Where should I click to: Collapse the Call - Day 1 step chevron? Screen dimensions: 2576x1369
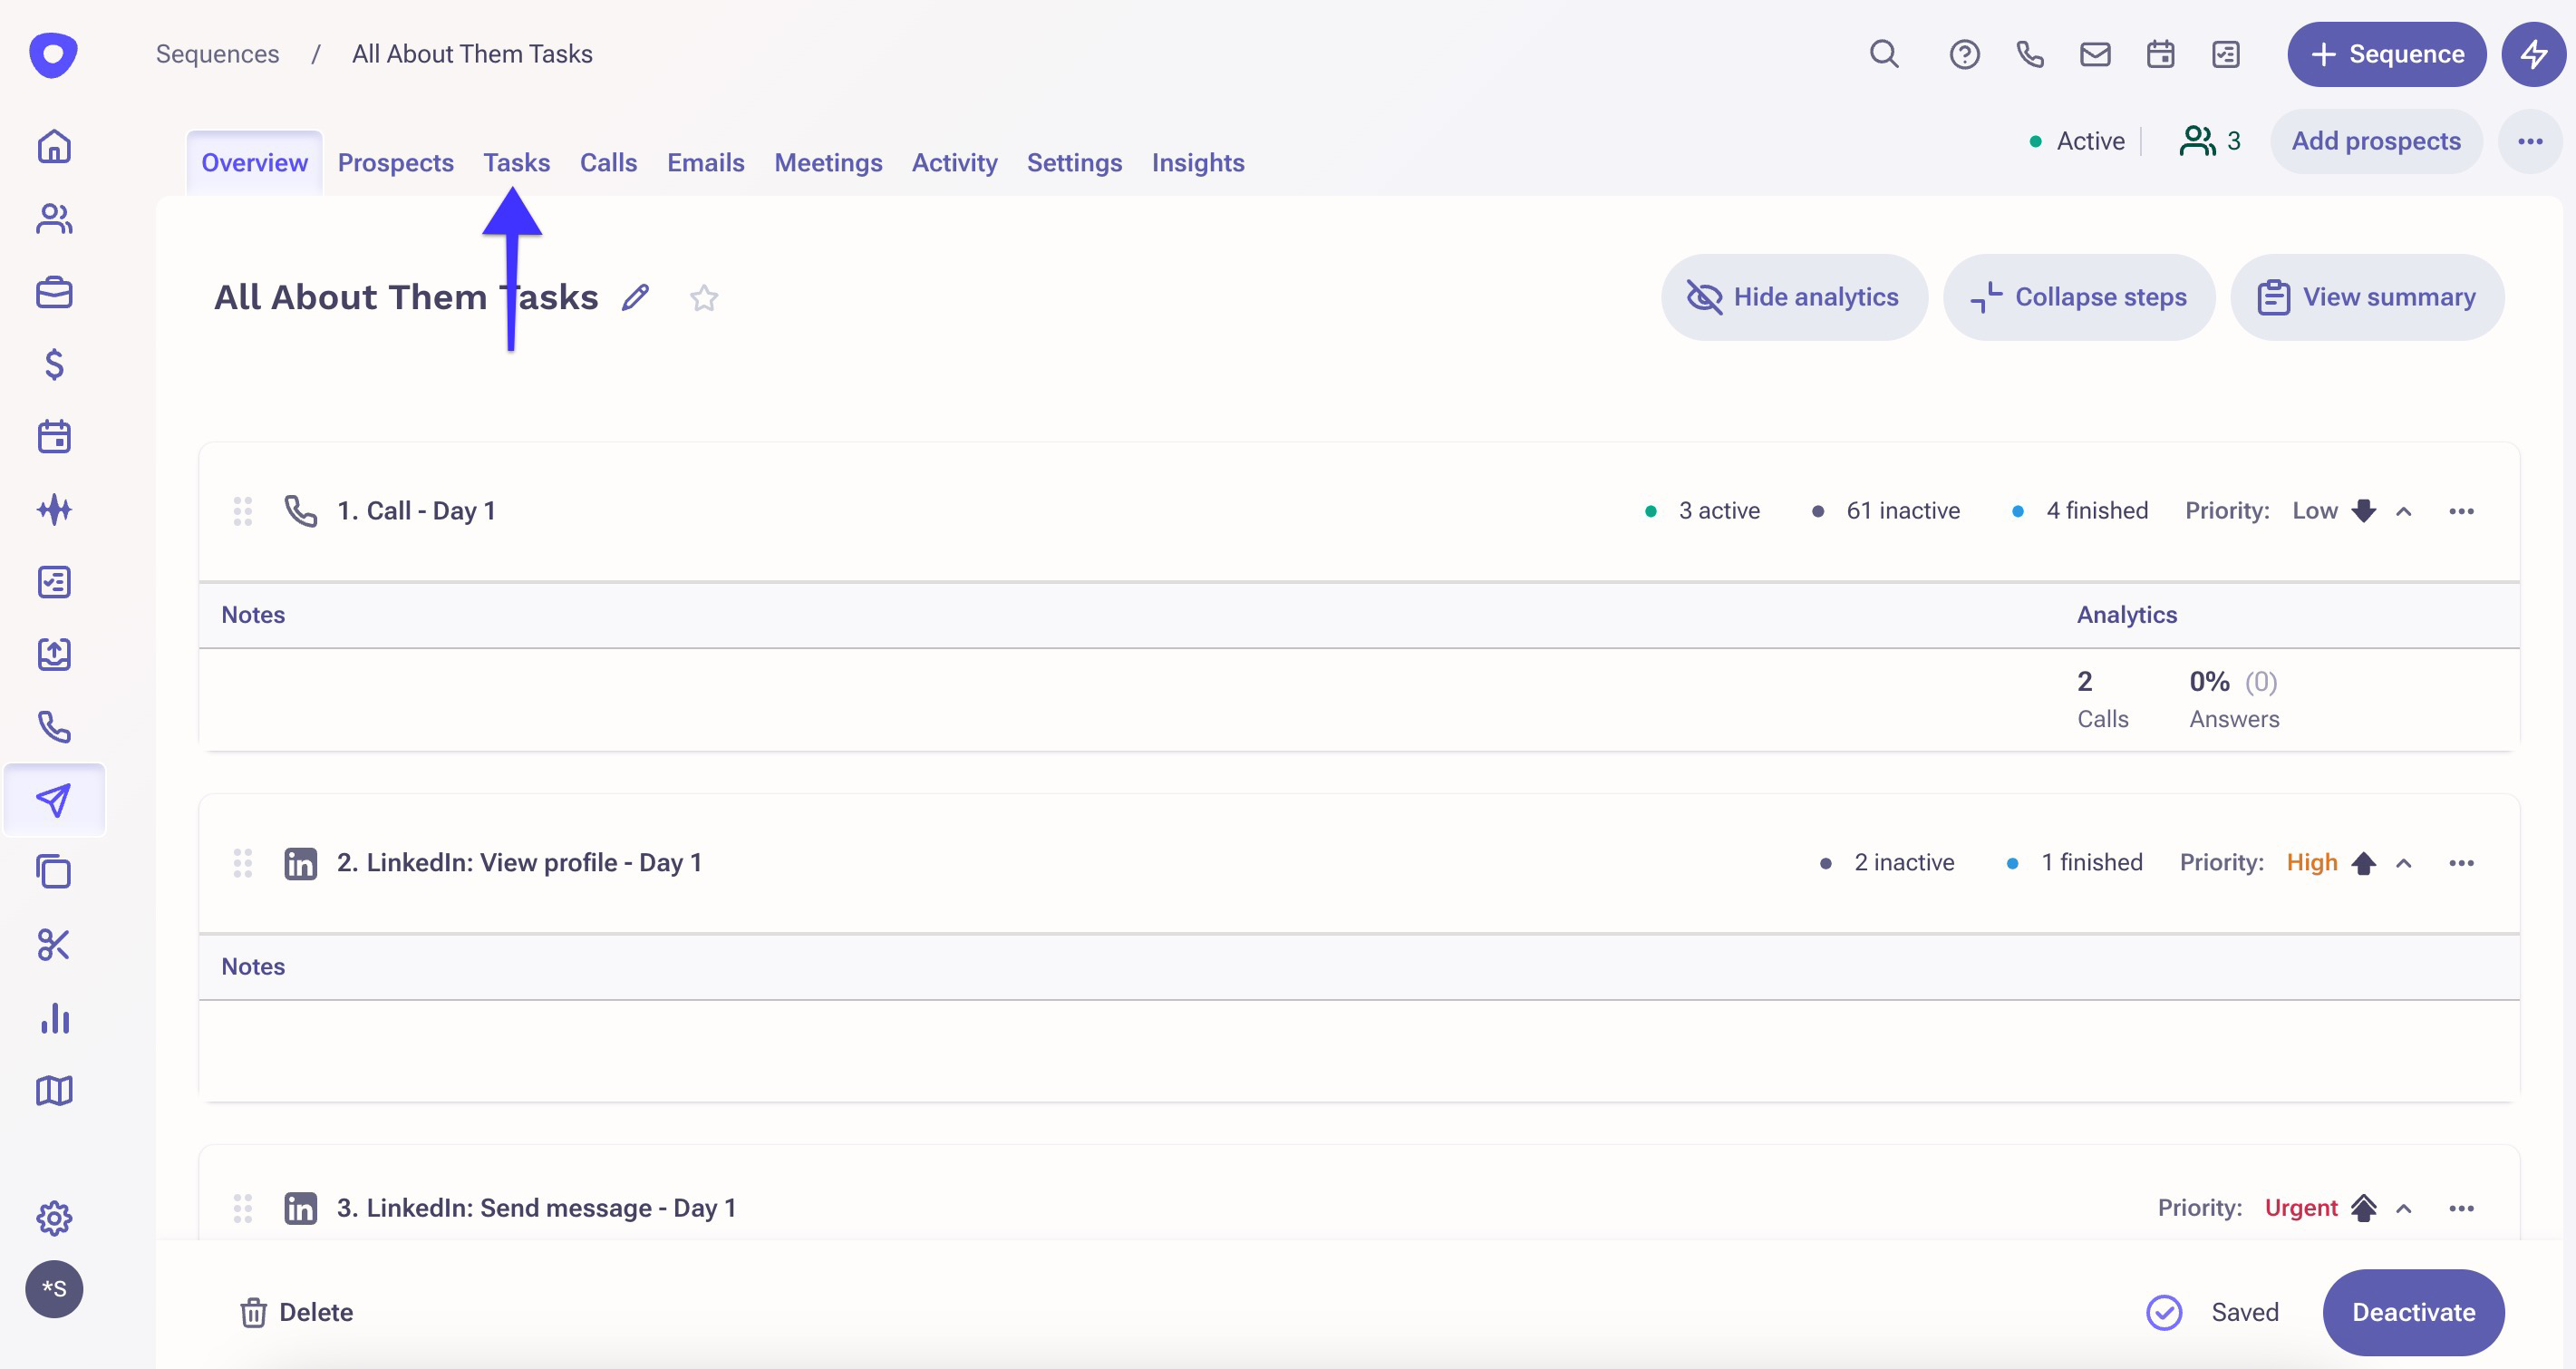pos(2404,511)
